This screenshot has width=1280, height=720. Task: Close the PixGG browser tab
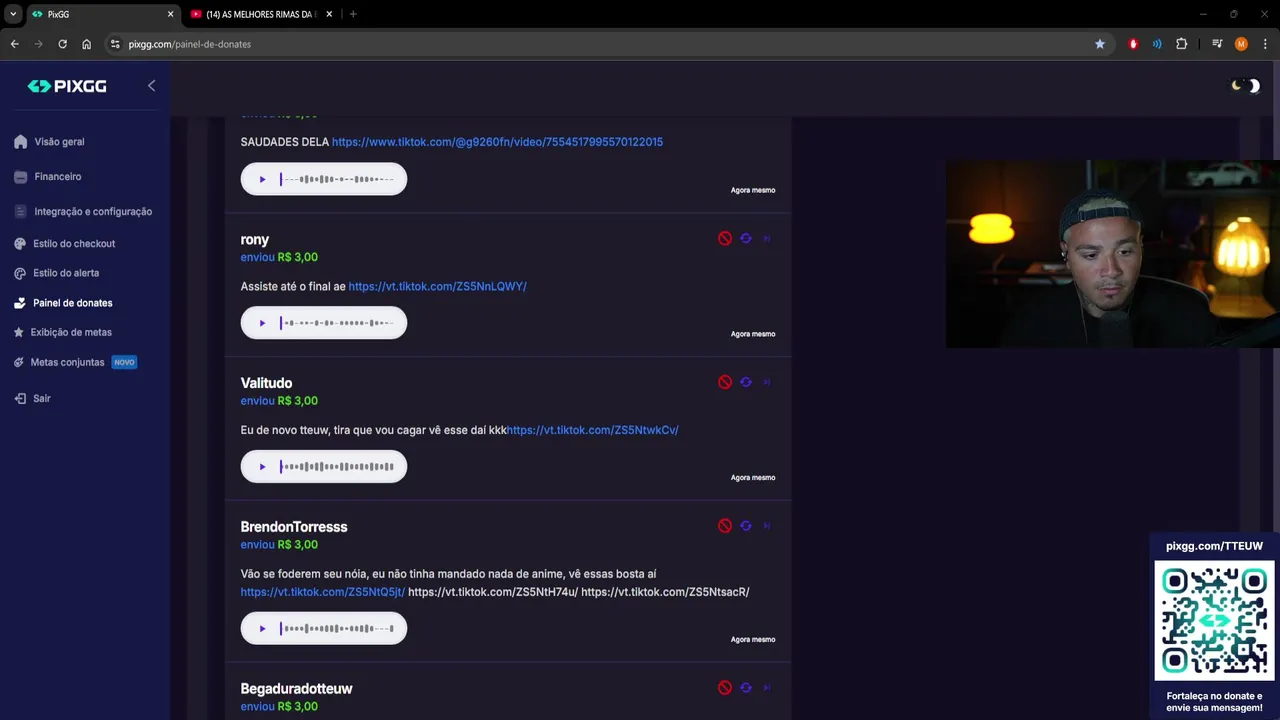170,14
